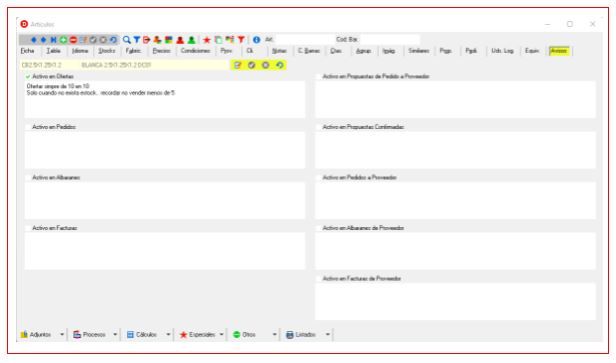Click the green person icon
This screenshot has height=363, width=616.
coord(192,40)
